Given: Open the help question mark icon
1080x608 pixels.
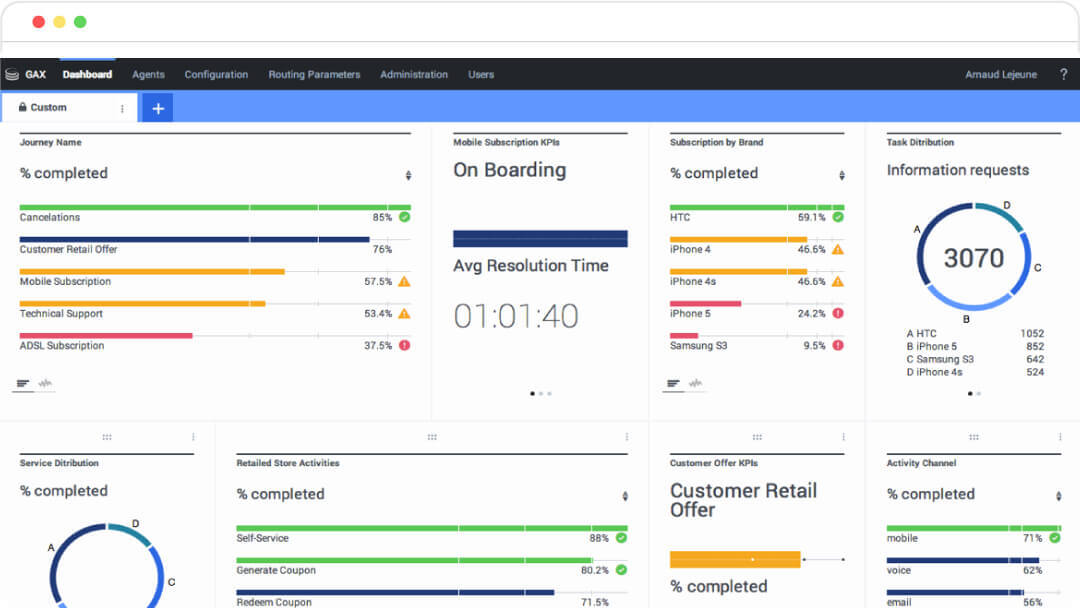Looking at the screenshot, I should (1063, 74).
